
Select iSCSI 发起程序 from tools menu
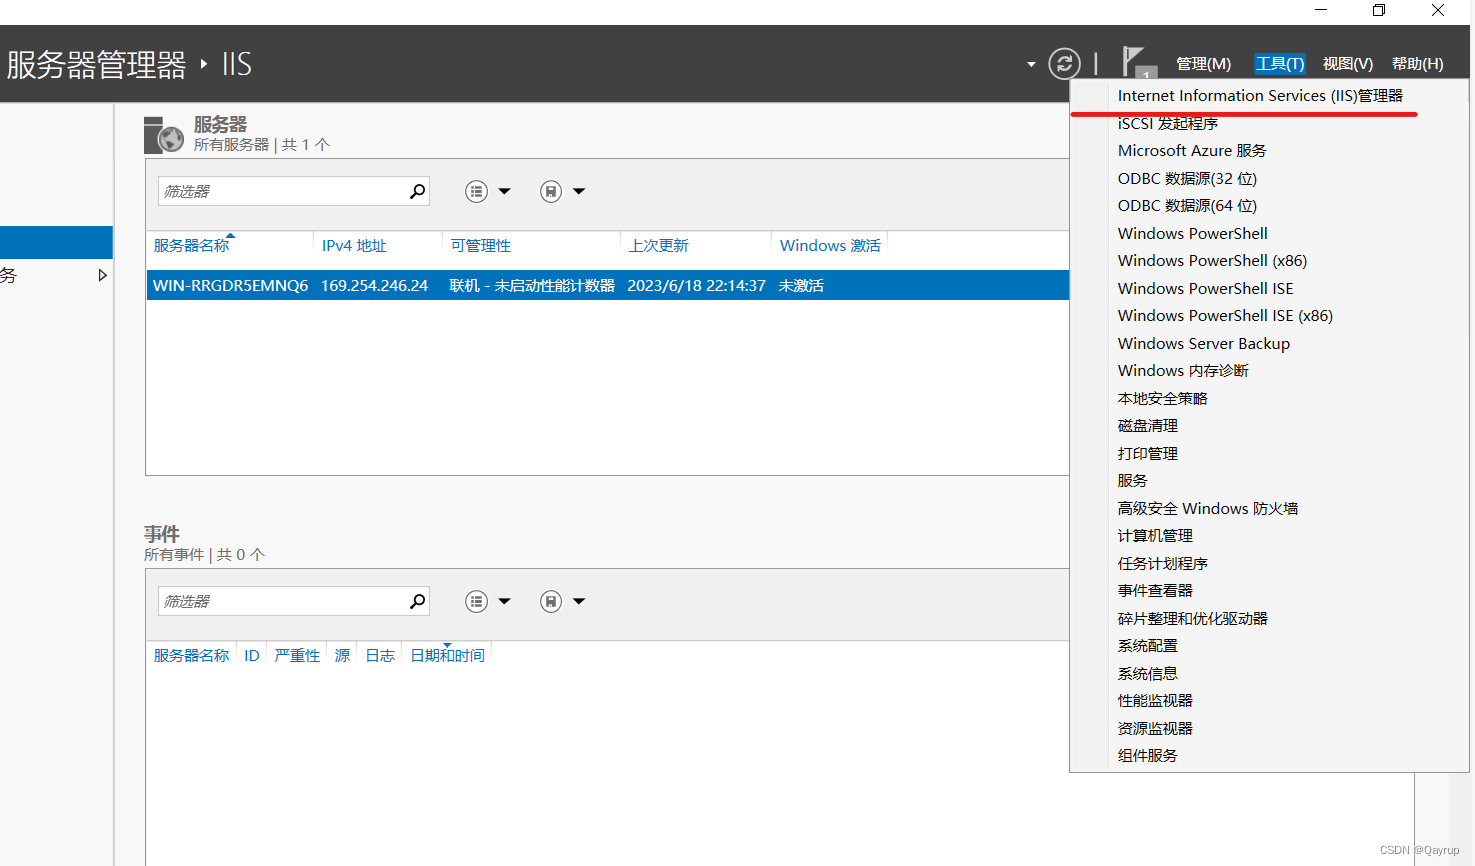coord(1168,123)
